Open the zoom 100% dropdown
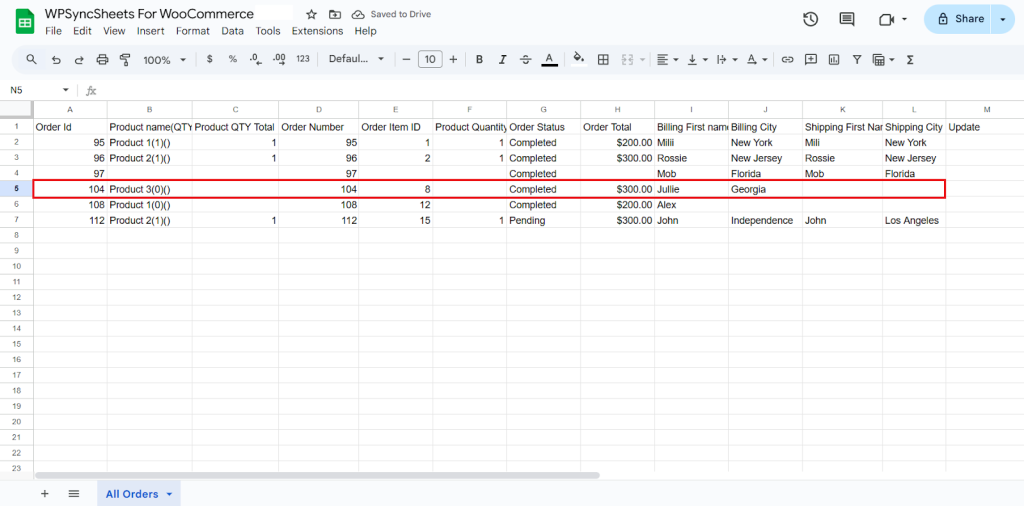The image size is (1024, 506). tap(165, 59)
